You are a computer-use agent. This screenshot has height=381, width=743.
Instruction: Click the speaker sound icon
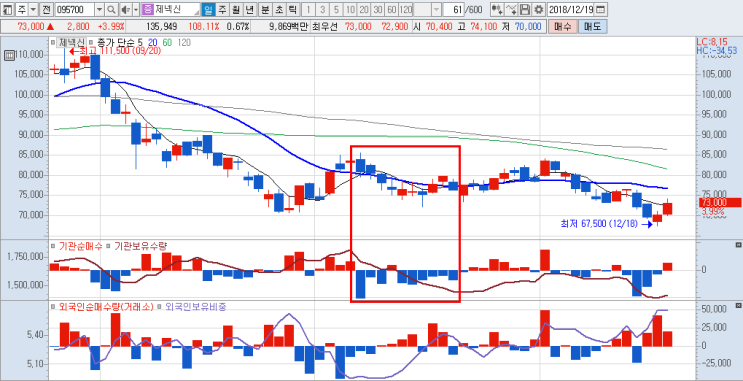point(125,9)
